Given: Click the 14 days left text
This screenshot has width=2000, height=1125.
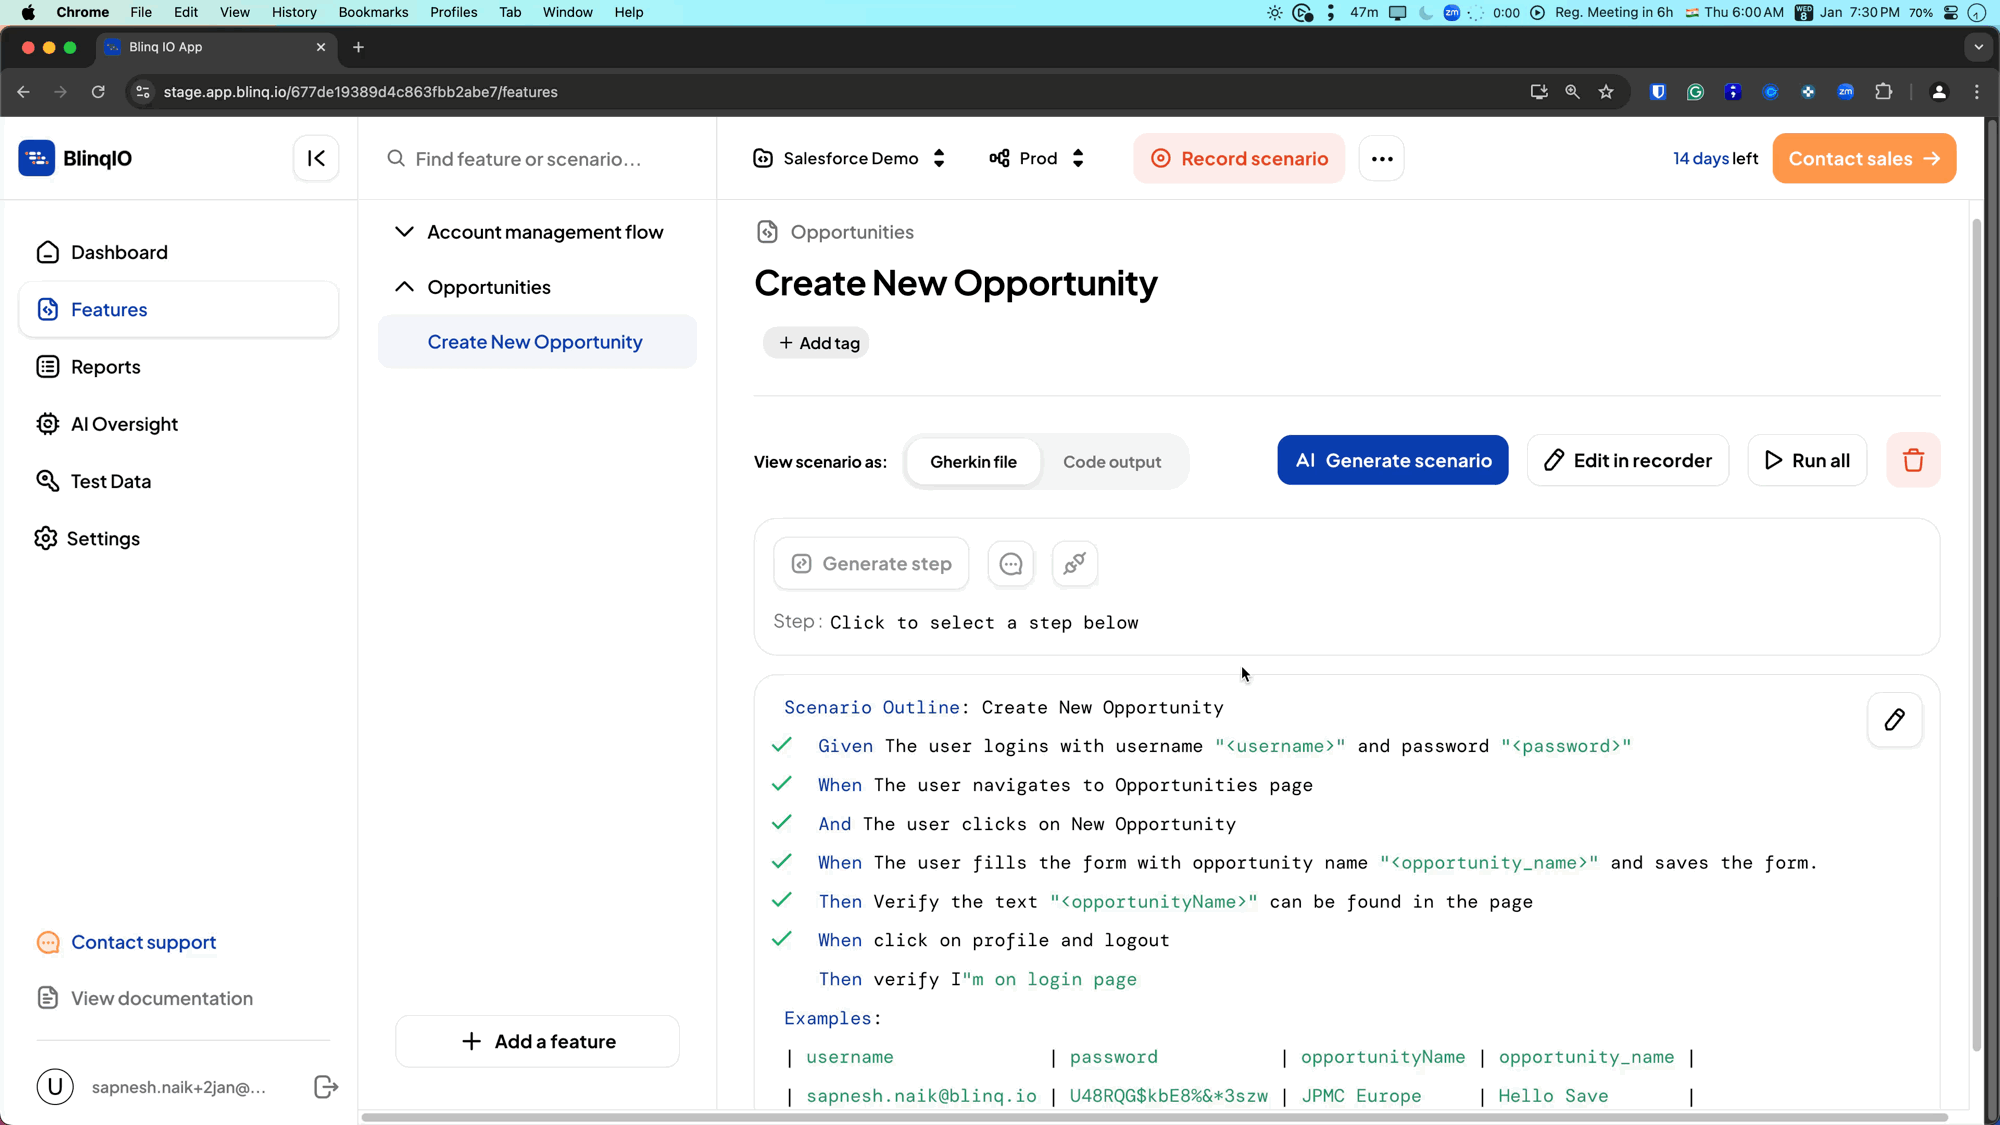Looking at the screenshot, I should (x=1715, y=158).
